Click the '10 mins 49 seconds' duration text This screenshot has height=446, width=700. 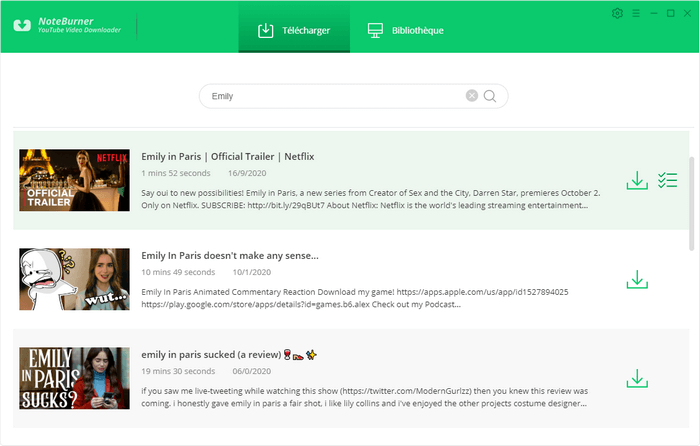pos(178,272)
